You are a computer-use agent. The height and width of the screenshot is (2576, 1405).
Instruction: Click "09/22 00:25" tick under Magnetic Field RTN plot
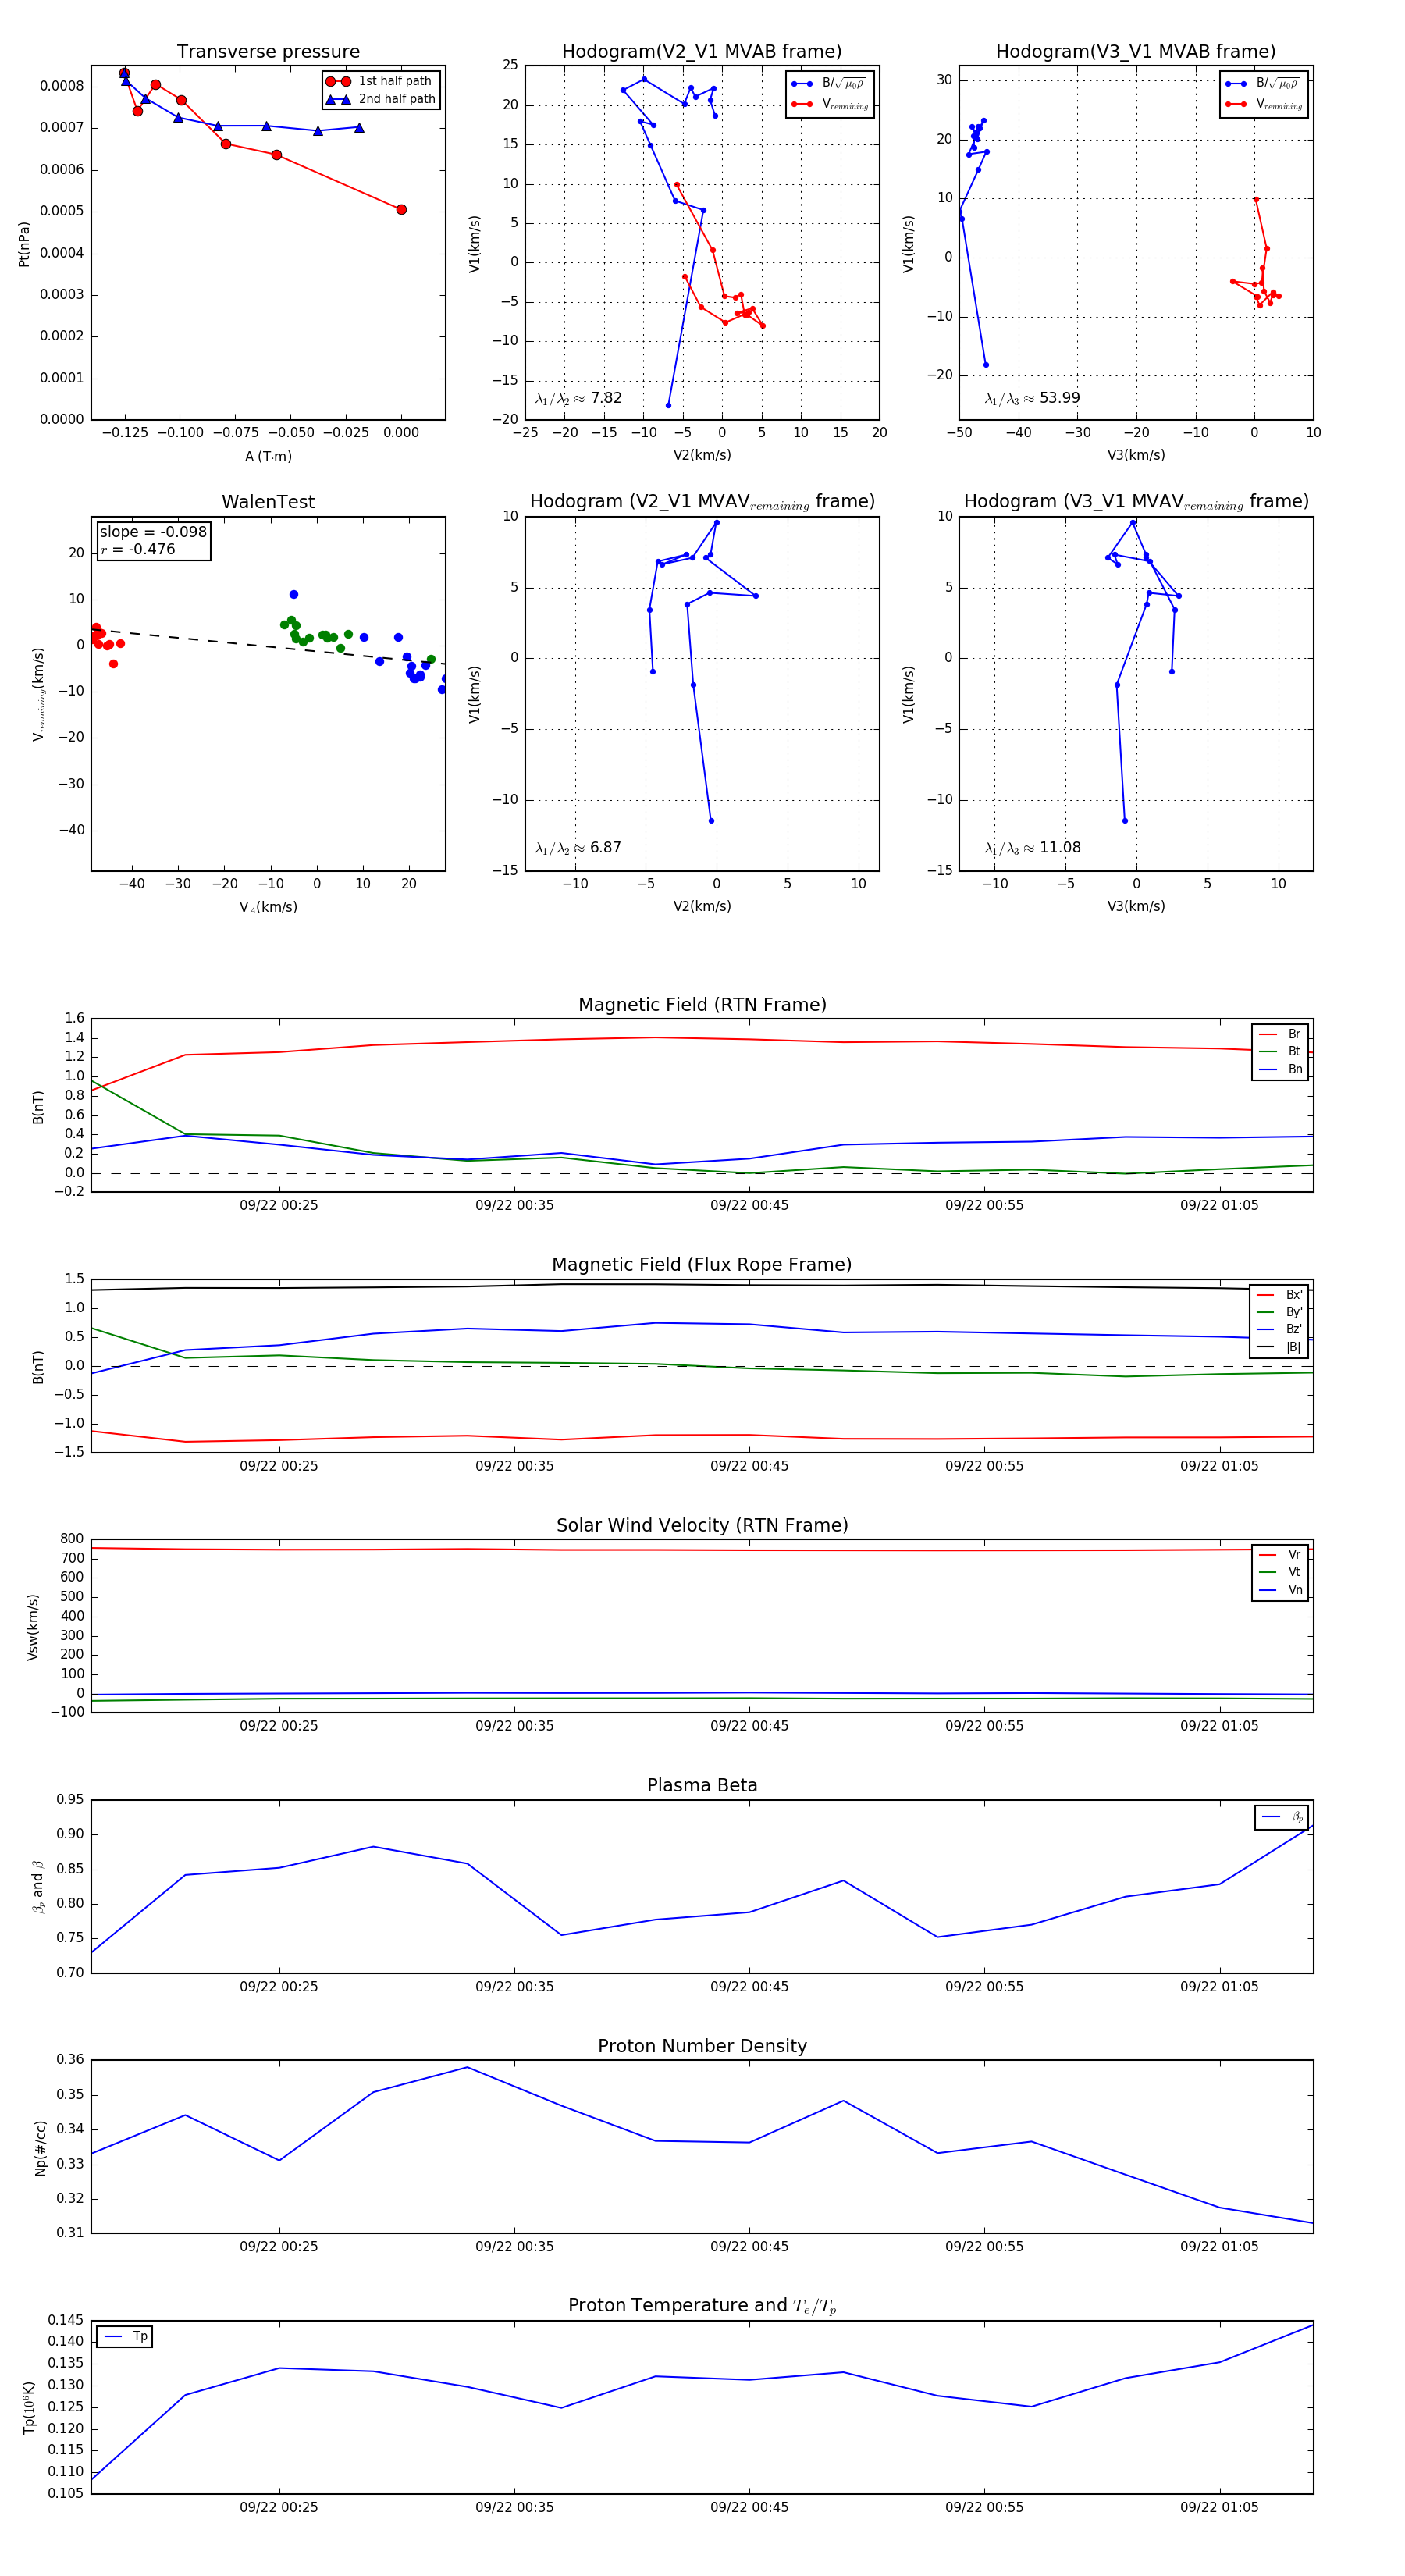pos(278,1205)
